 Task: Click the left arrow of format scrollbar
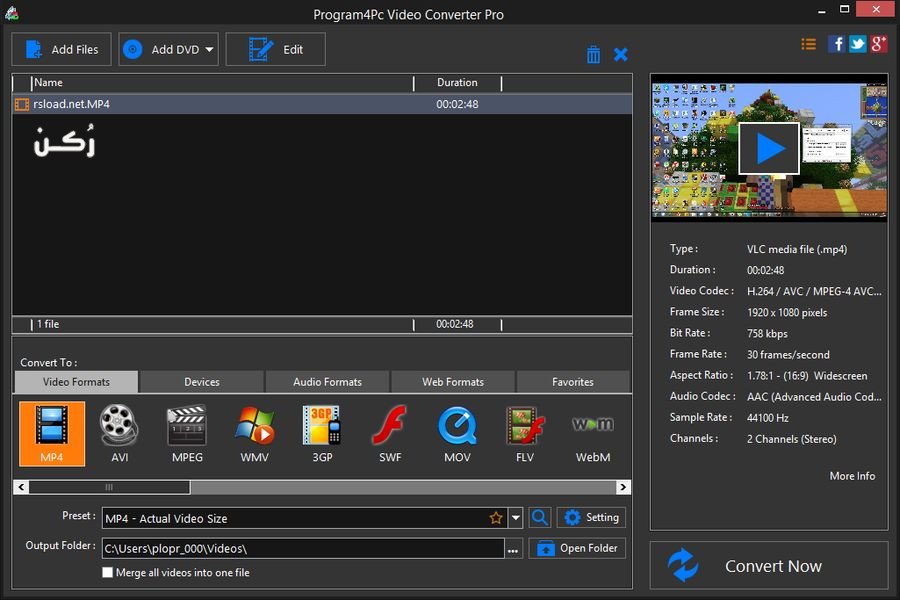pyautogui.click(x=21, y=487)
